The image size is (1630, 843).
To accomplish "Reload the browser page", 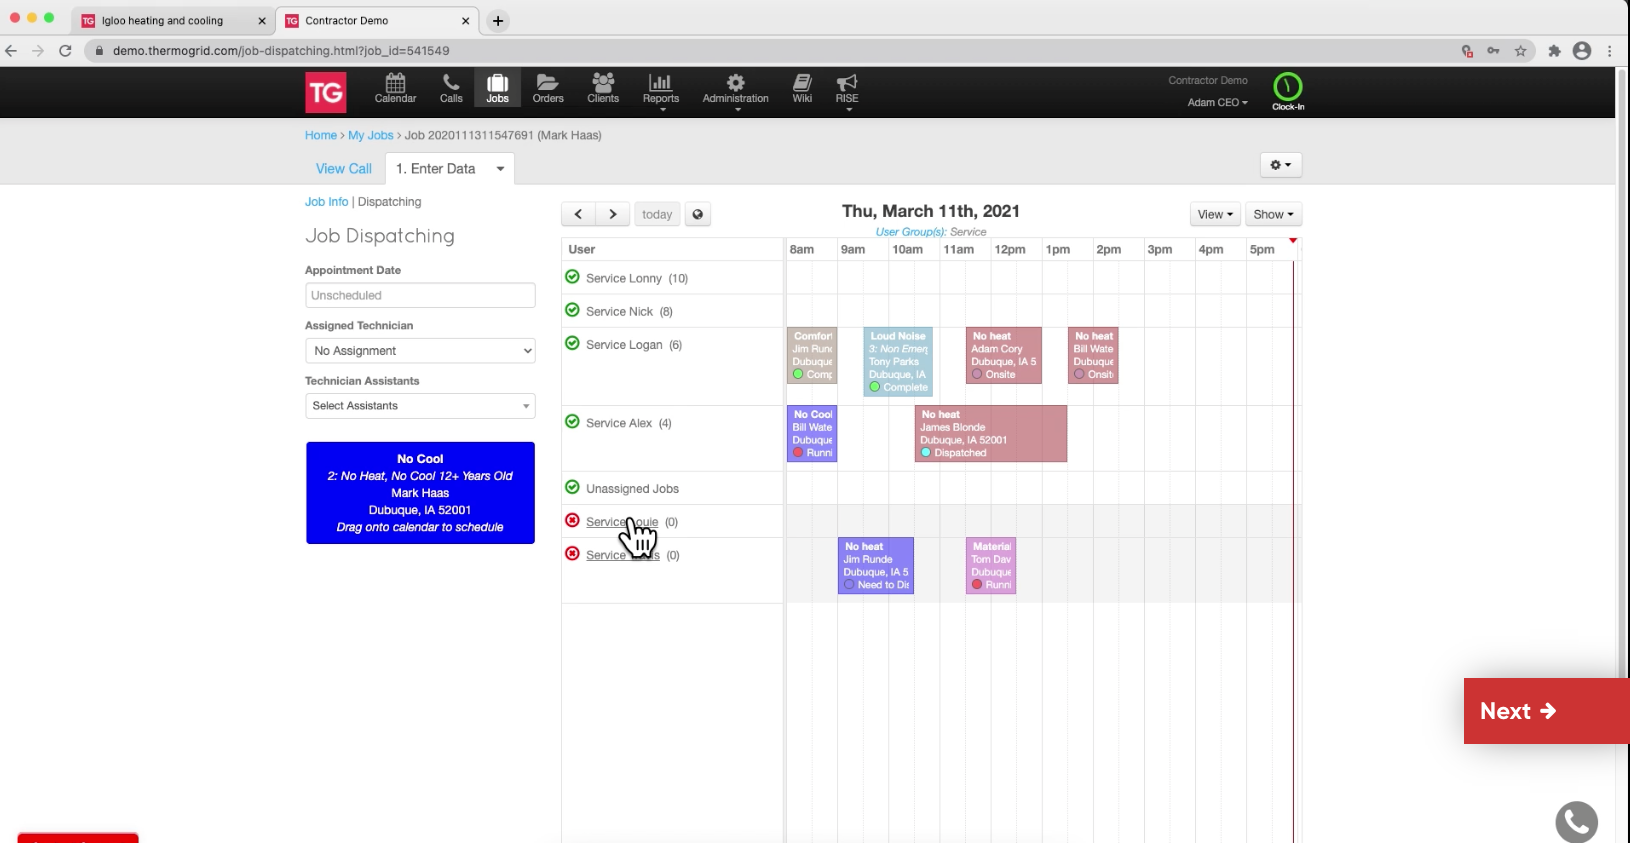I will pyautogui.click(x=65, y=51).
